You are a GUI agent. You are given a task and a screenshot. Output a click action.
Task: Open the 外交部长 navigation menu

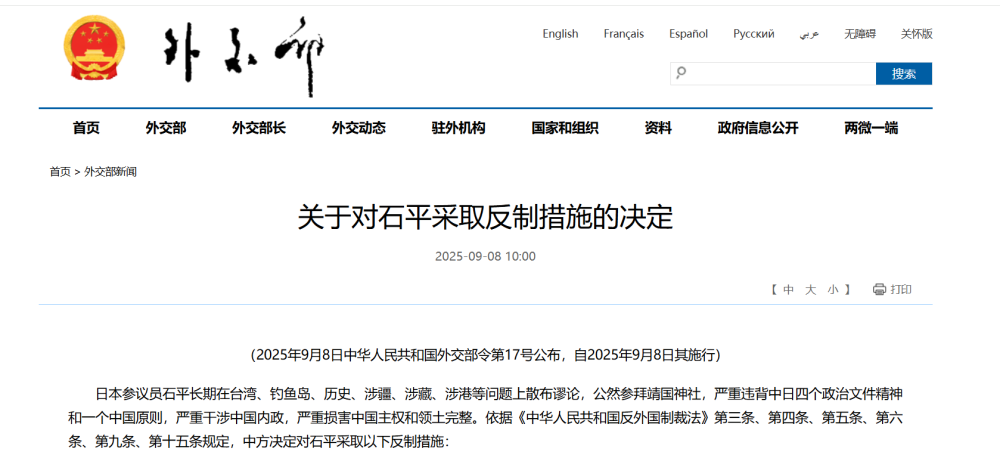(259, 128)
